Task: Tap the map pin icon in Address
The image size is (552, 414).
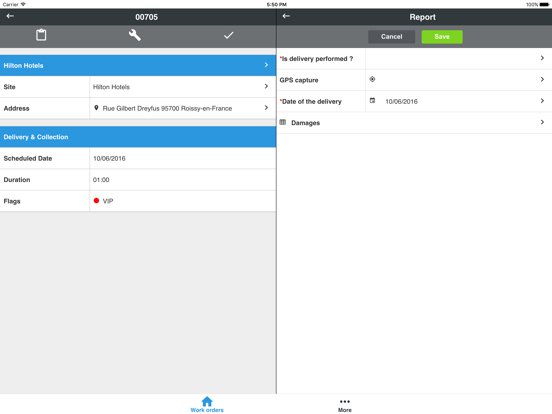Action: pos(96,108)
